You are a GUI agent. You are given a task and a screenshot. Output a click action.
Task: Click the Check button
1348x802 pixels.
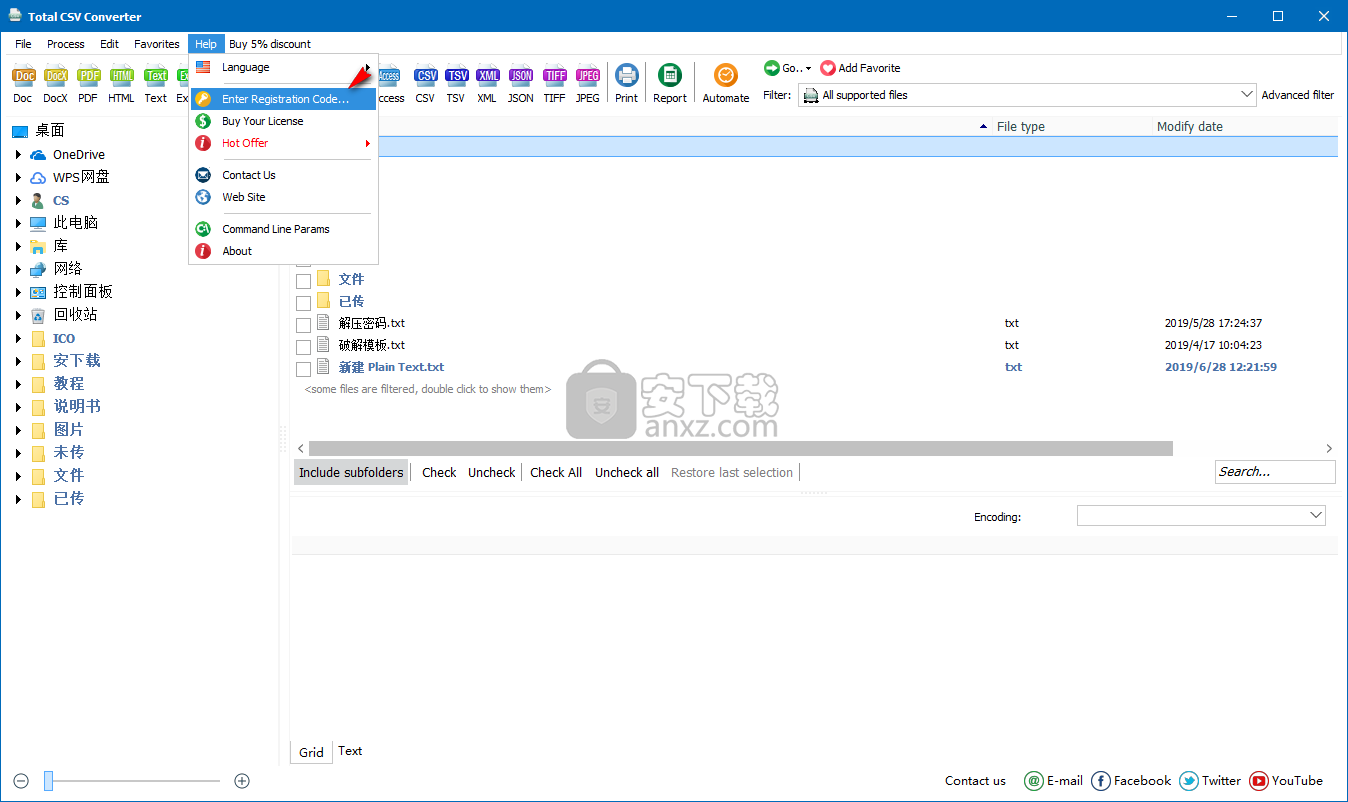coord(439,472)
